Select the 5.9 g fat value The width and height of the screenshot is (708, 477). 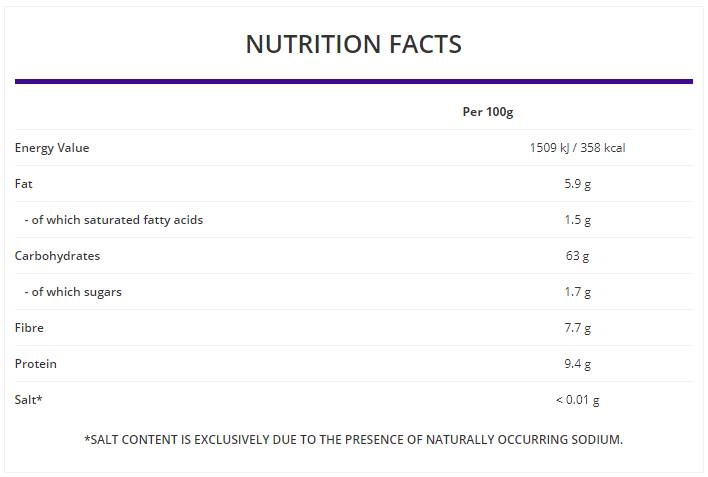click(x=577, y=184)
